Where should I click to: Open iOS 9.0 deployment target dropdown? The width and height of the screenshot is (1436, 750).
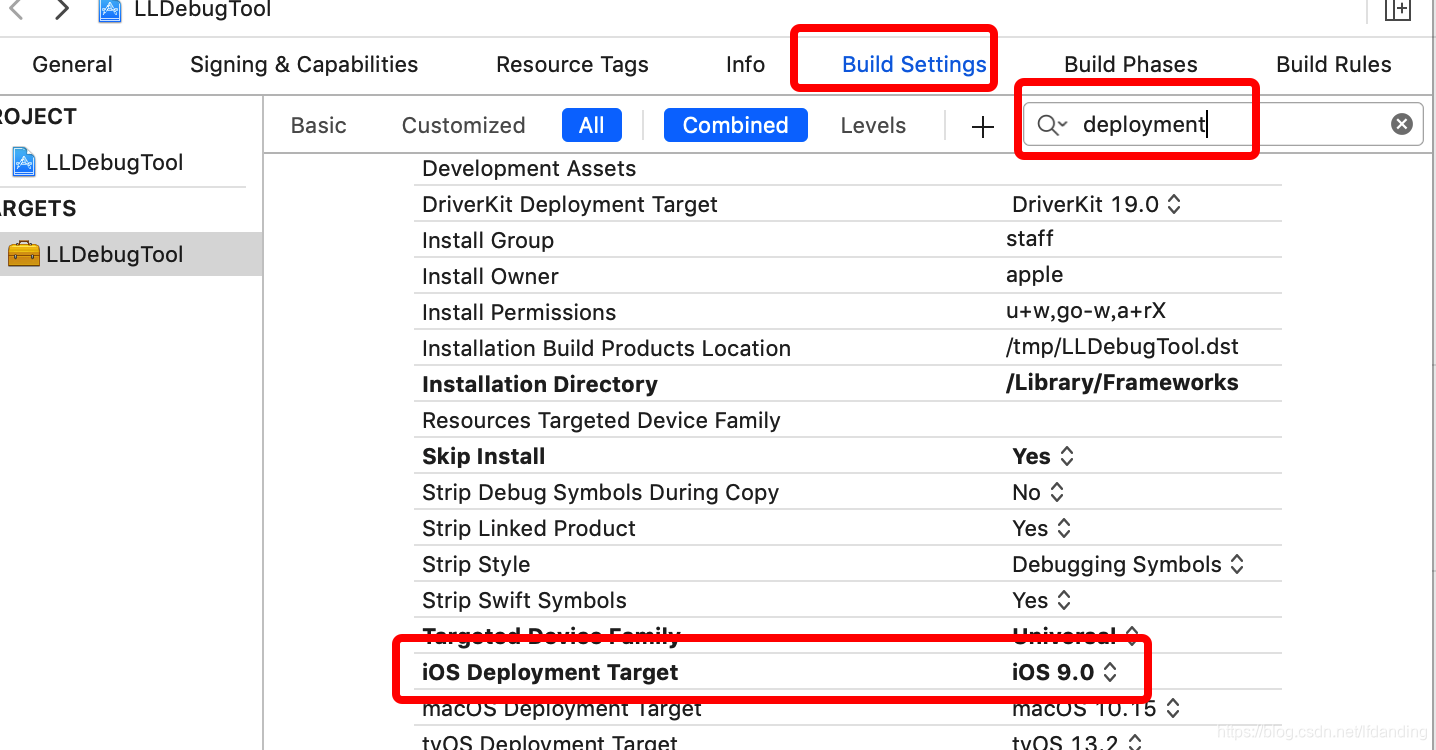coord(1064,672)
